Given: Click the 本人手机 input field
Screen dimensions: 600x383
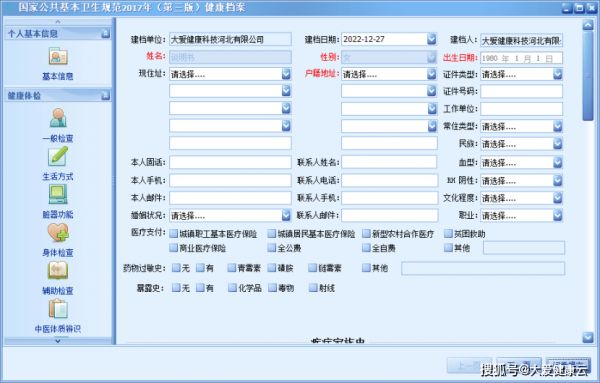Looking at the screenshot, I should [x=230, y=180].
